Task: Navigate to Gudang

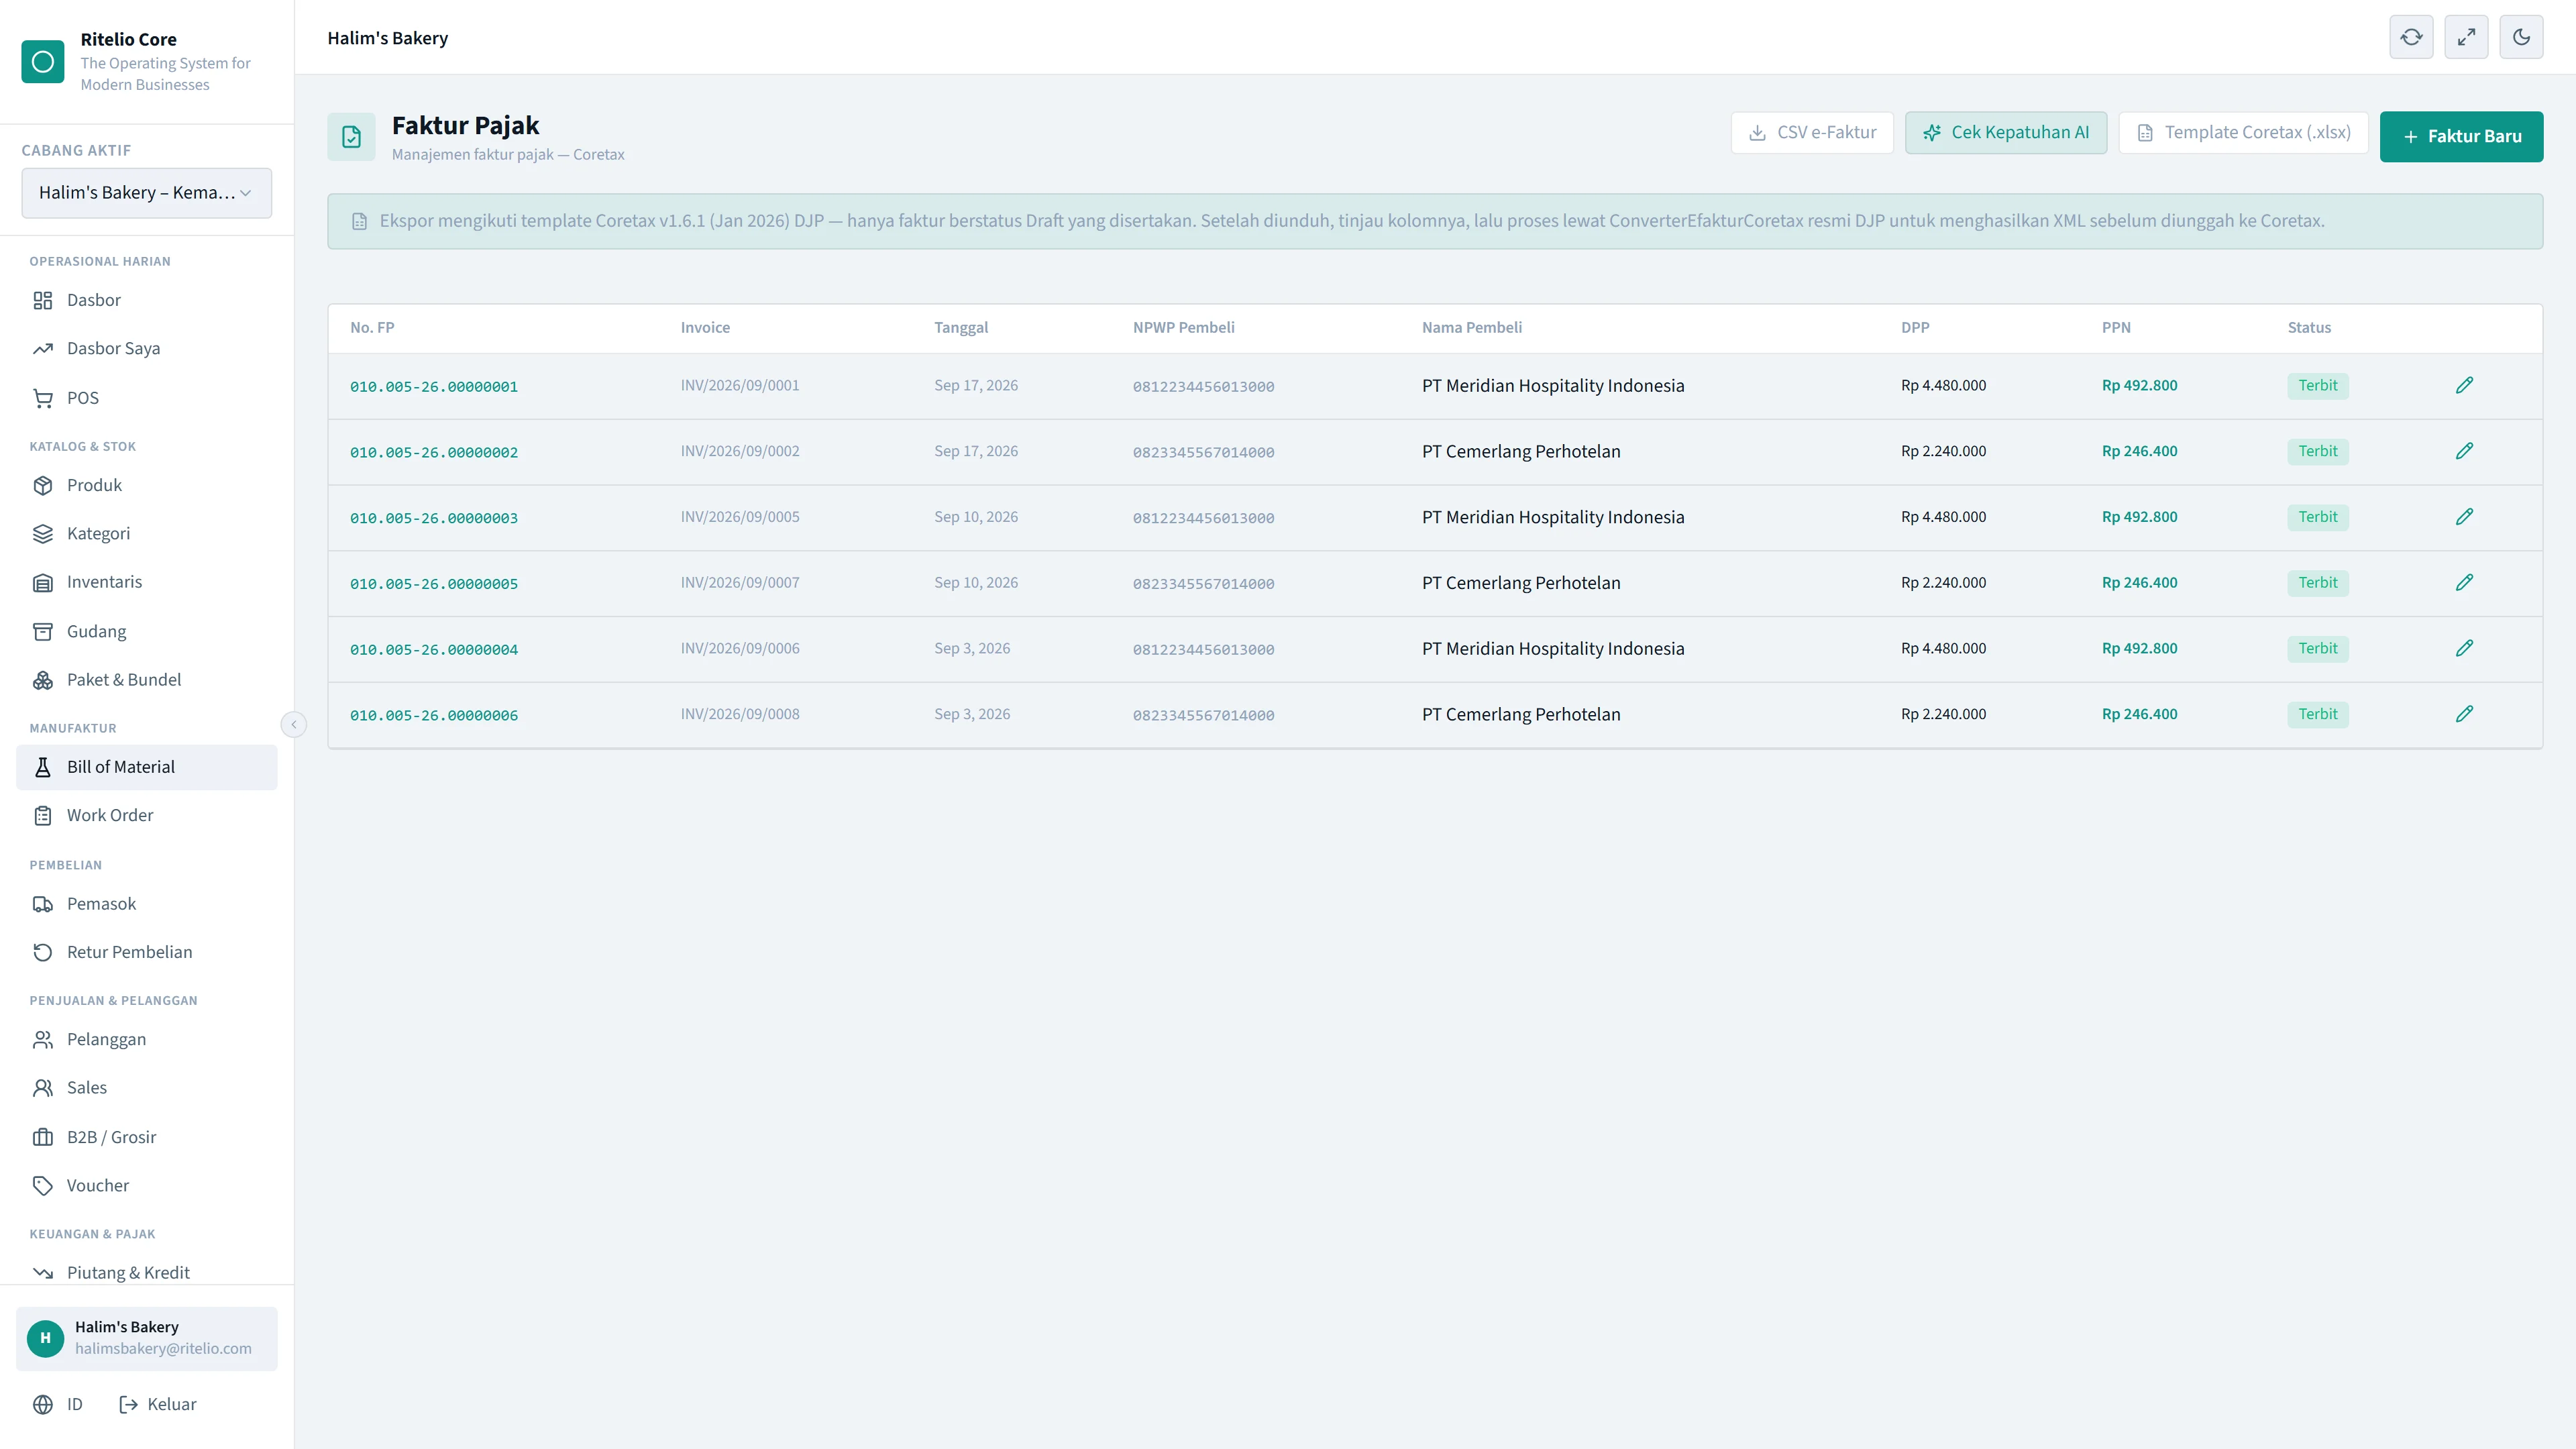Action: point(146,631)
